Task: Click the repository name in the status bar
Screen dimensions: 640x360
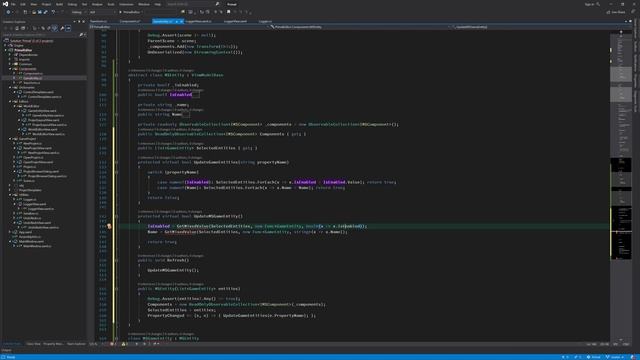Action: [594, 357]
